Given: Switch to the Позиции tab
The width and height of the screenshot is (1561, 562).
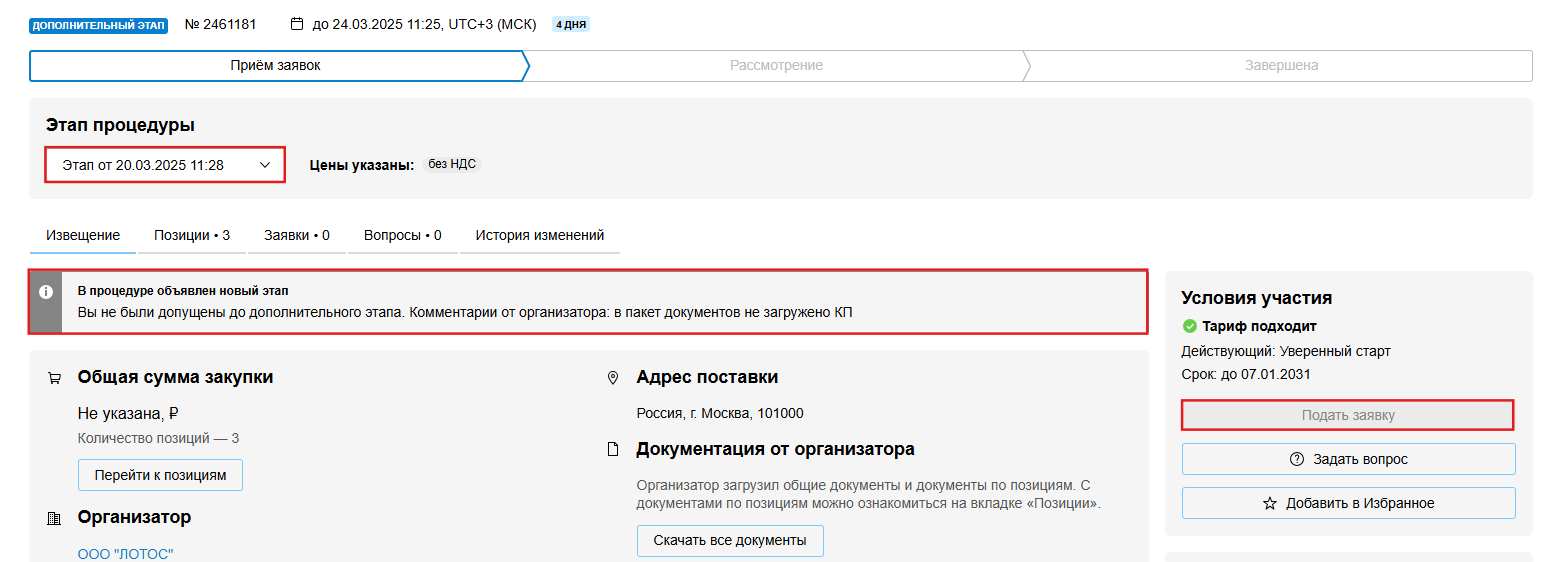Looking at the screenshot, I should point(192,236).
